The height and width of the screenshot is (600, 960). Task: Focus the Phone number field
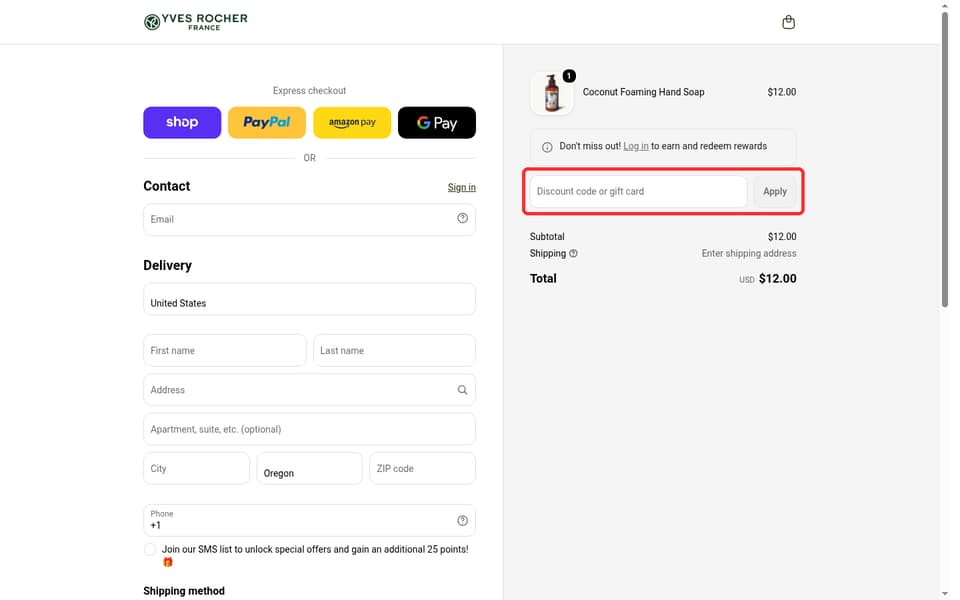coord(309,520)
